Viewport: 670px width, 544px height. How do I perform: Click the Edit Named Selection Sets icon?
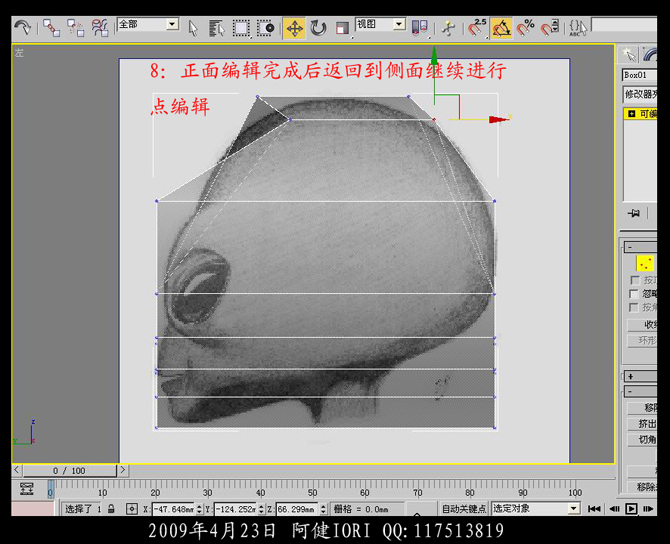pyautogui.click(x=578, y=28)
